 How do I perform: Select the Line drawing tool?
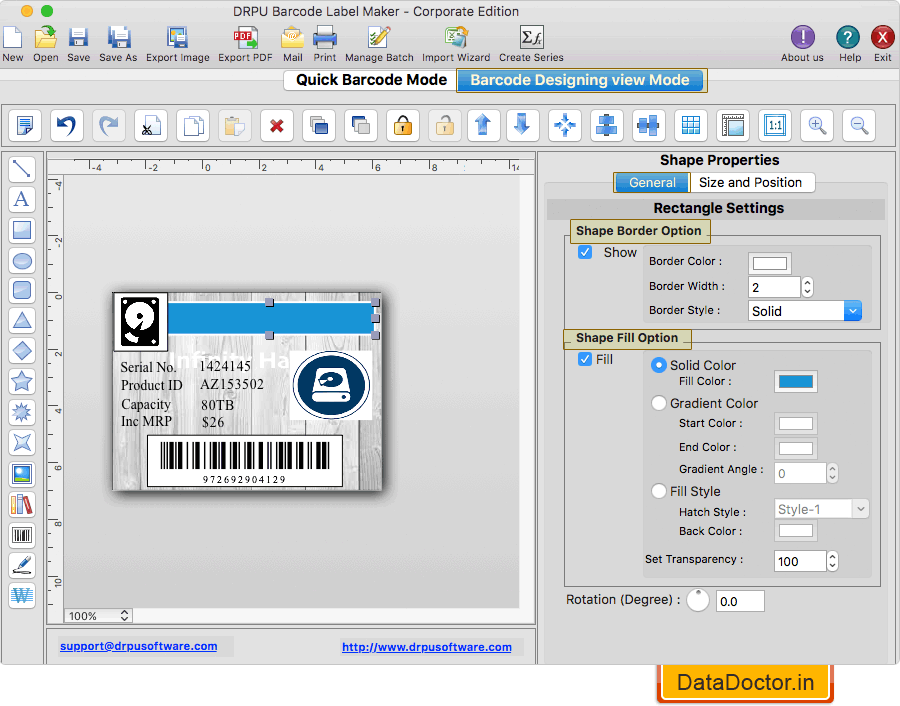[22, 169]
